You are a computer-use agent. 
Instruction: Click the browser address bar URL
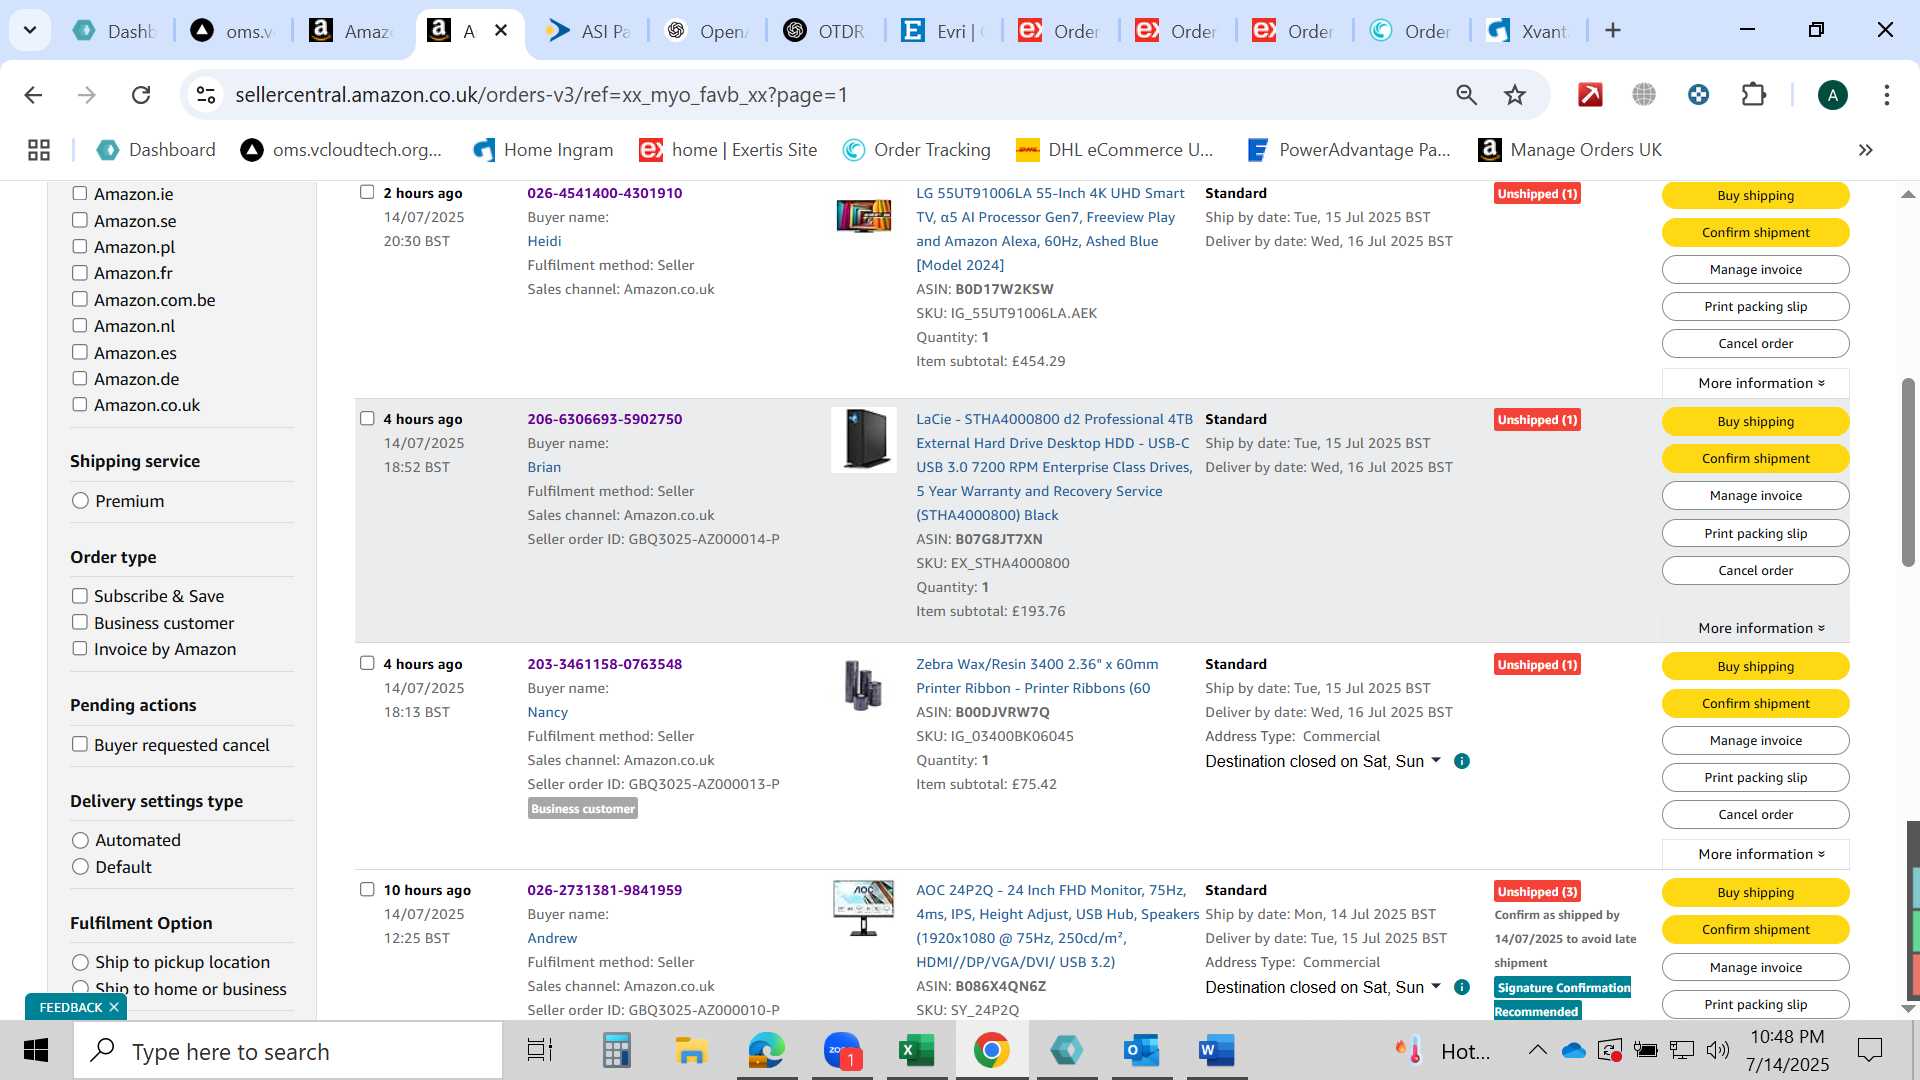pos(541,95)
